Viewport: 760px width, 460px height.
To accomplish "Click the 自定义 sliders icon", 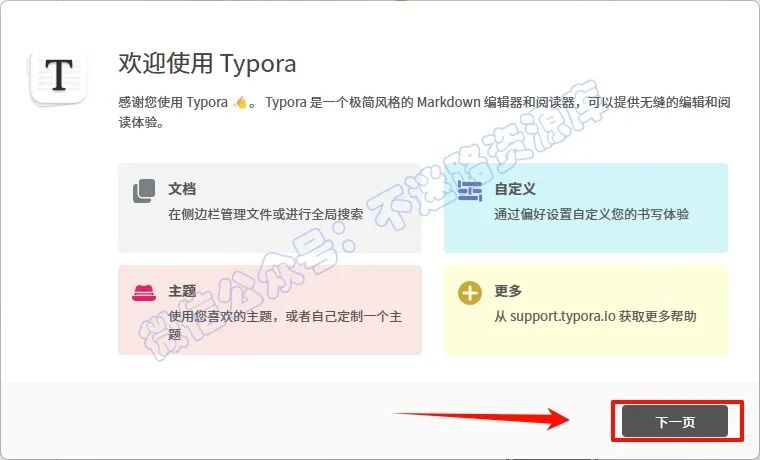I will click(x=470, y=191).
